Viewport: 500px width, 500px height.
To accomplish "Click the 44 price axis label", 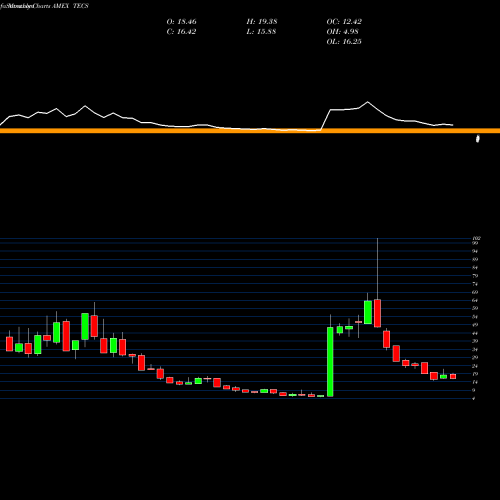I will coord(475,333).
